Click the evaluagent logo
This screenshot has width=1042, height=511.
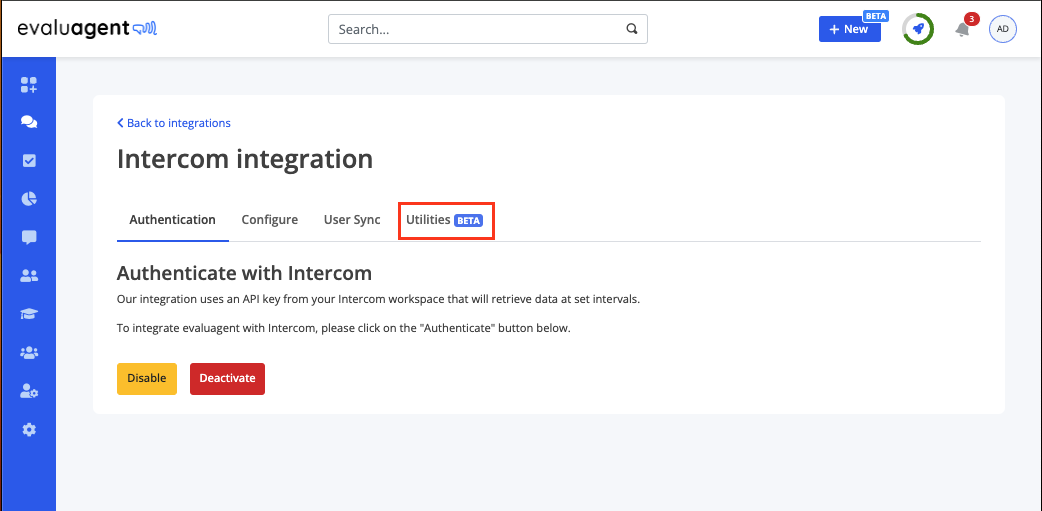tap(87, 29)
